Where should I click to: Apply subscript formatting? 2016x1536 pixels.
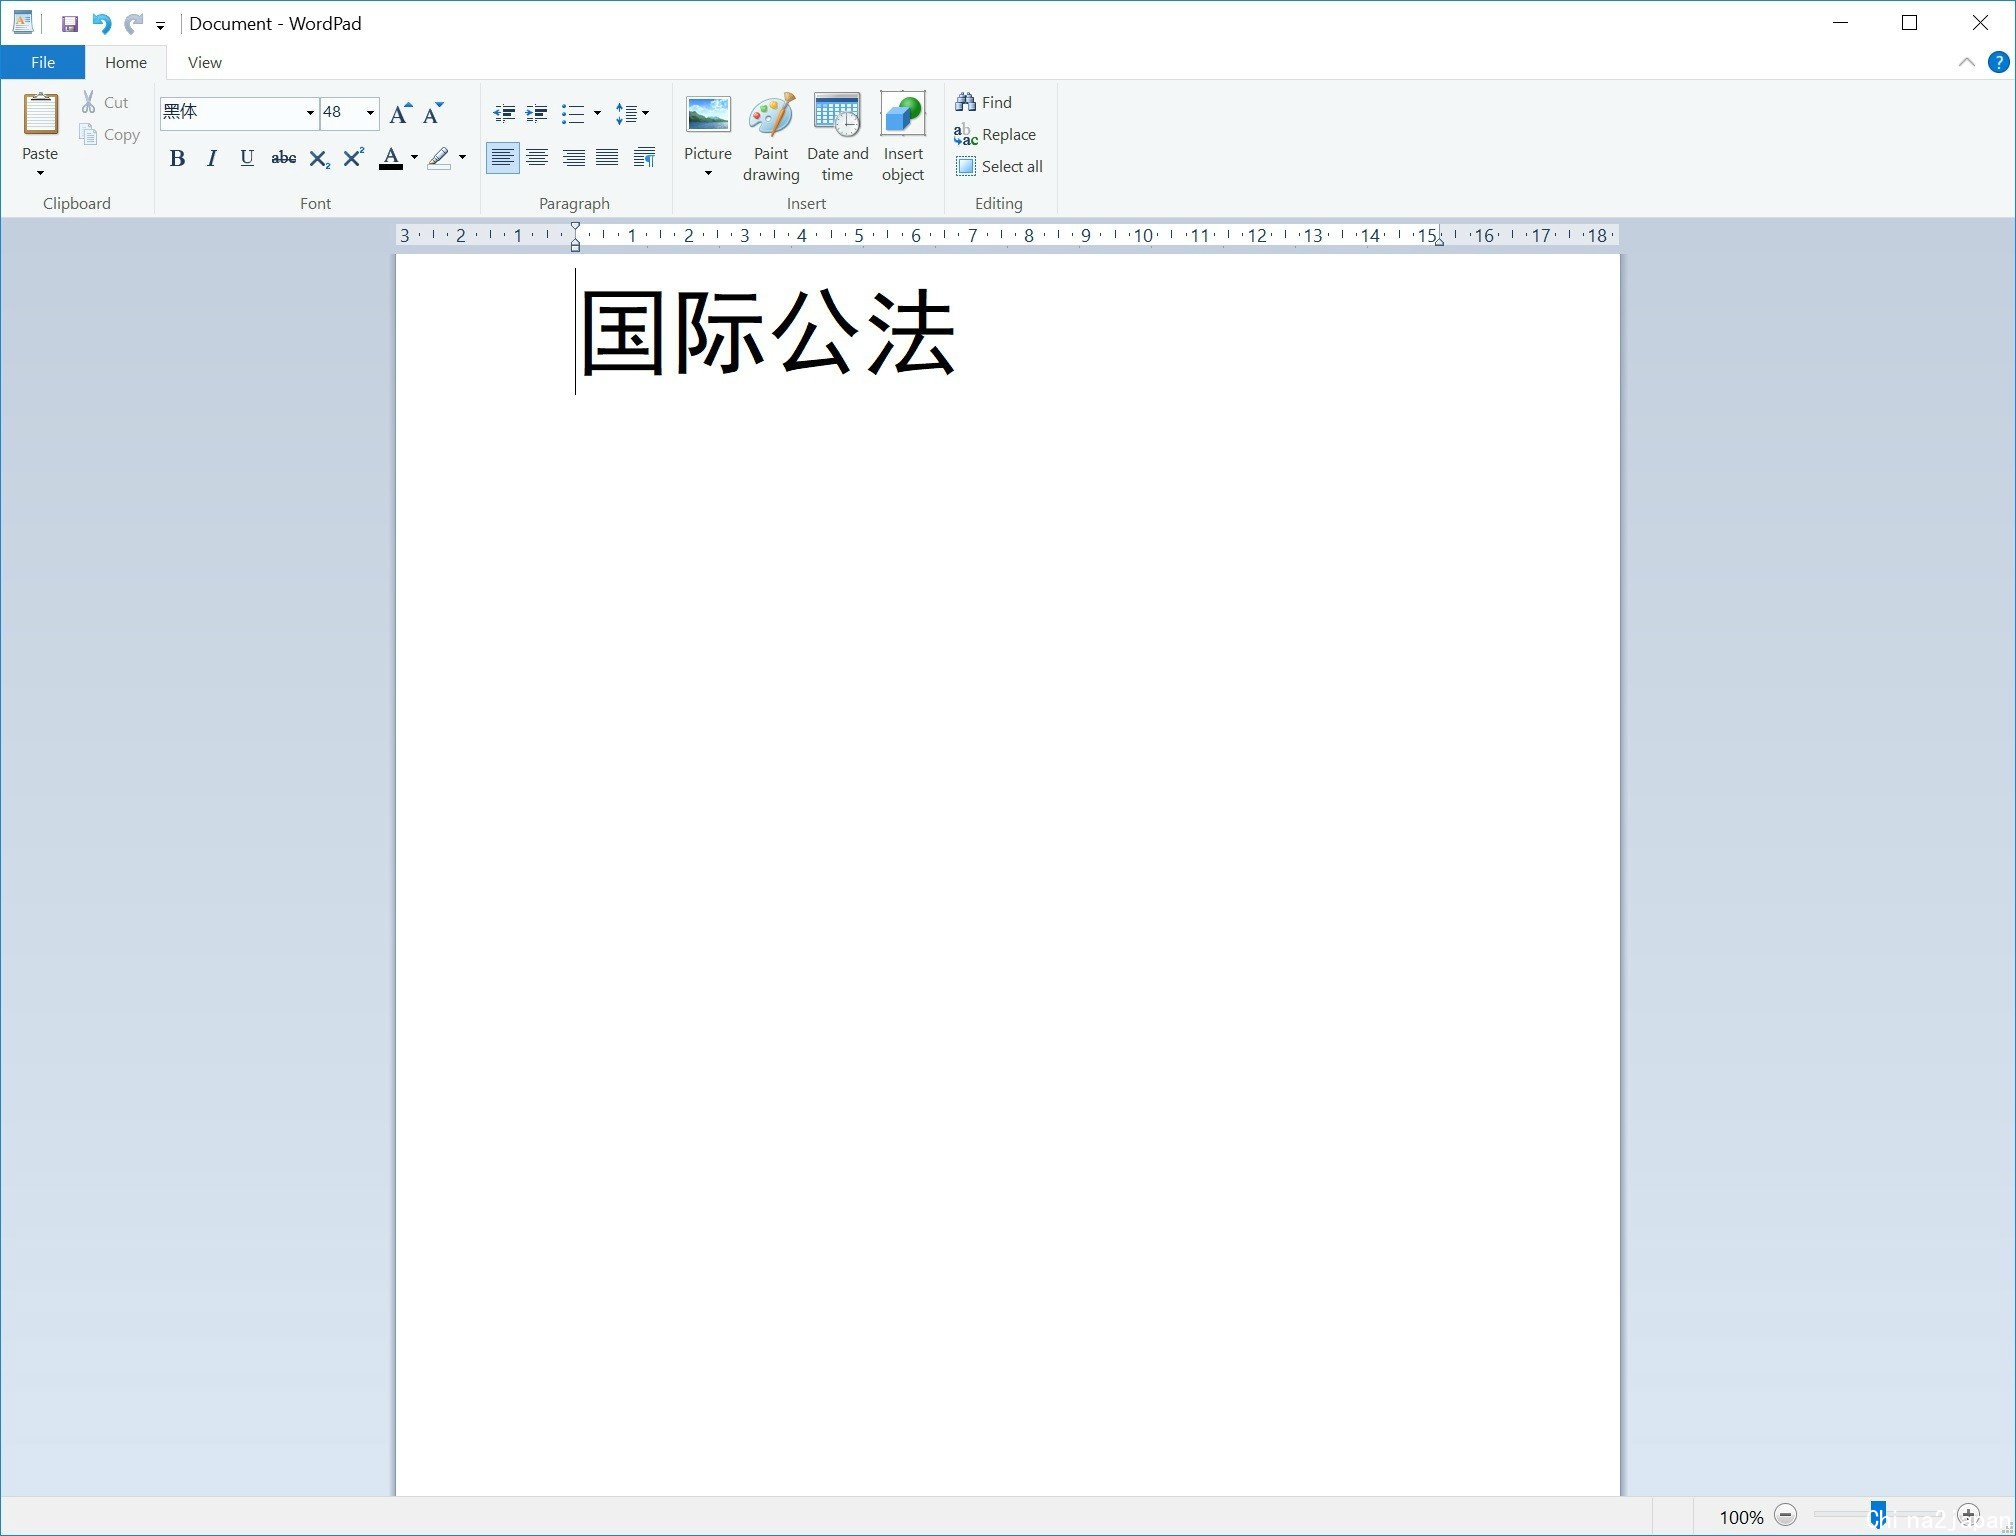(x=319, y=158)
